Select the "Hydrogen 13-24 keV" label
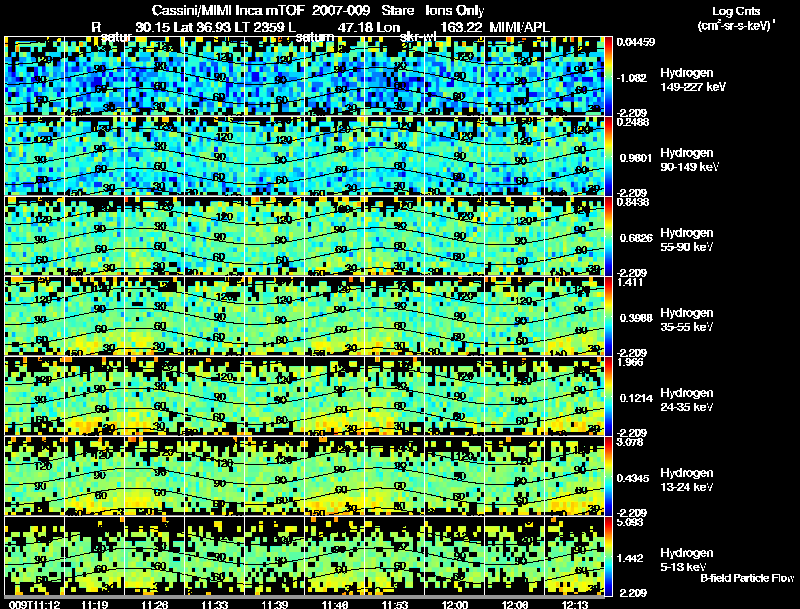Viewport: 800px width, 609px height. (x=687, y=480)
